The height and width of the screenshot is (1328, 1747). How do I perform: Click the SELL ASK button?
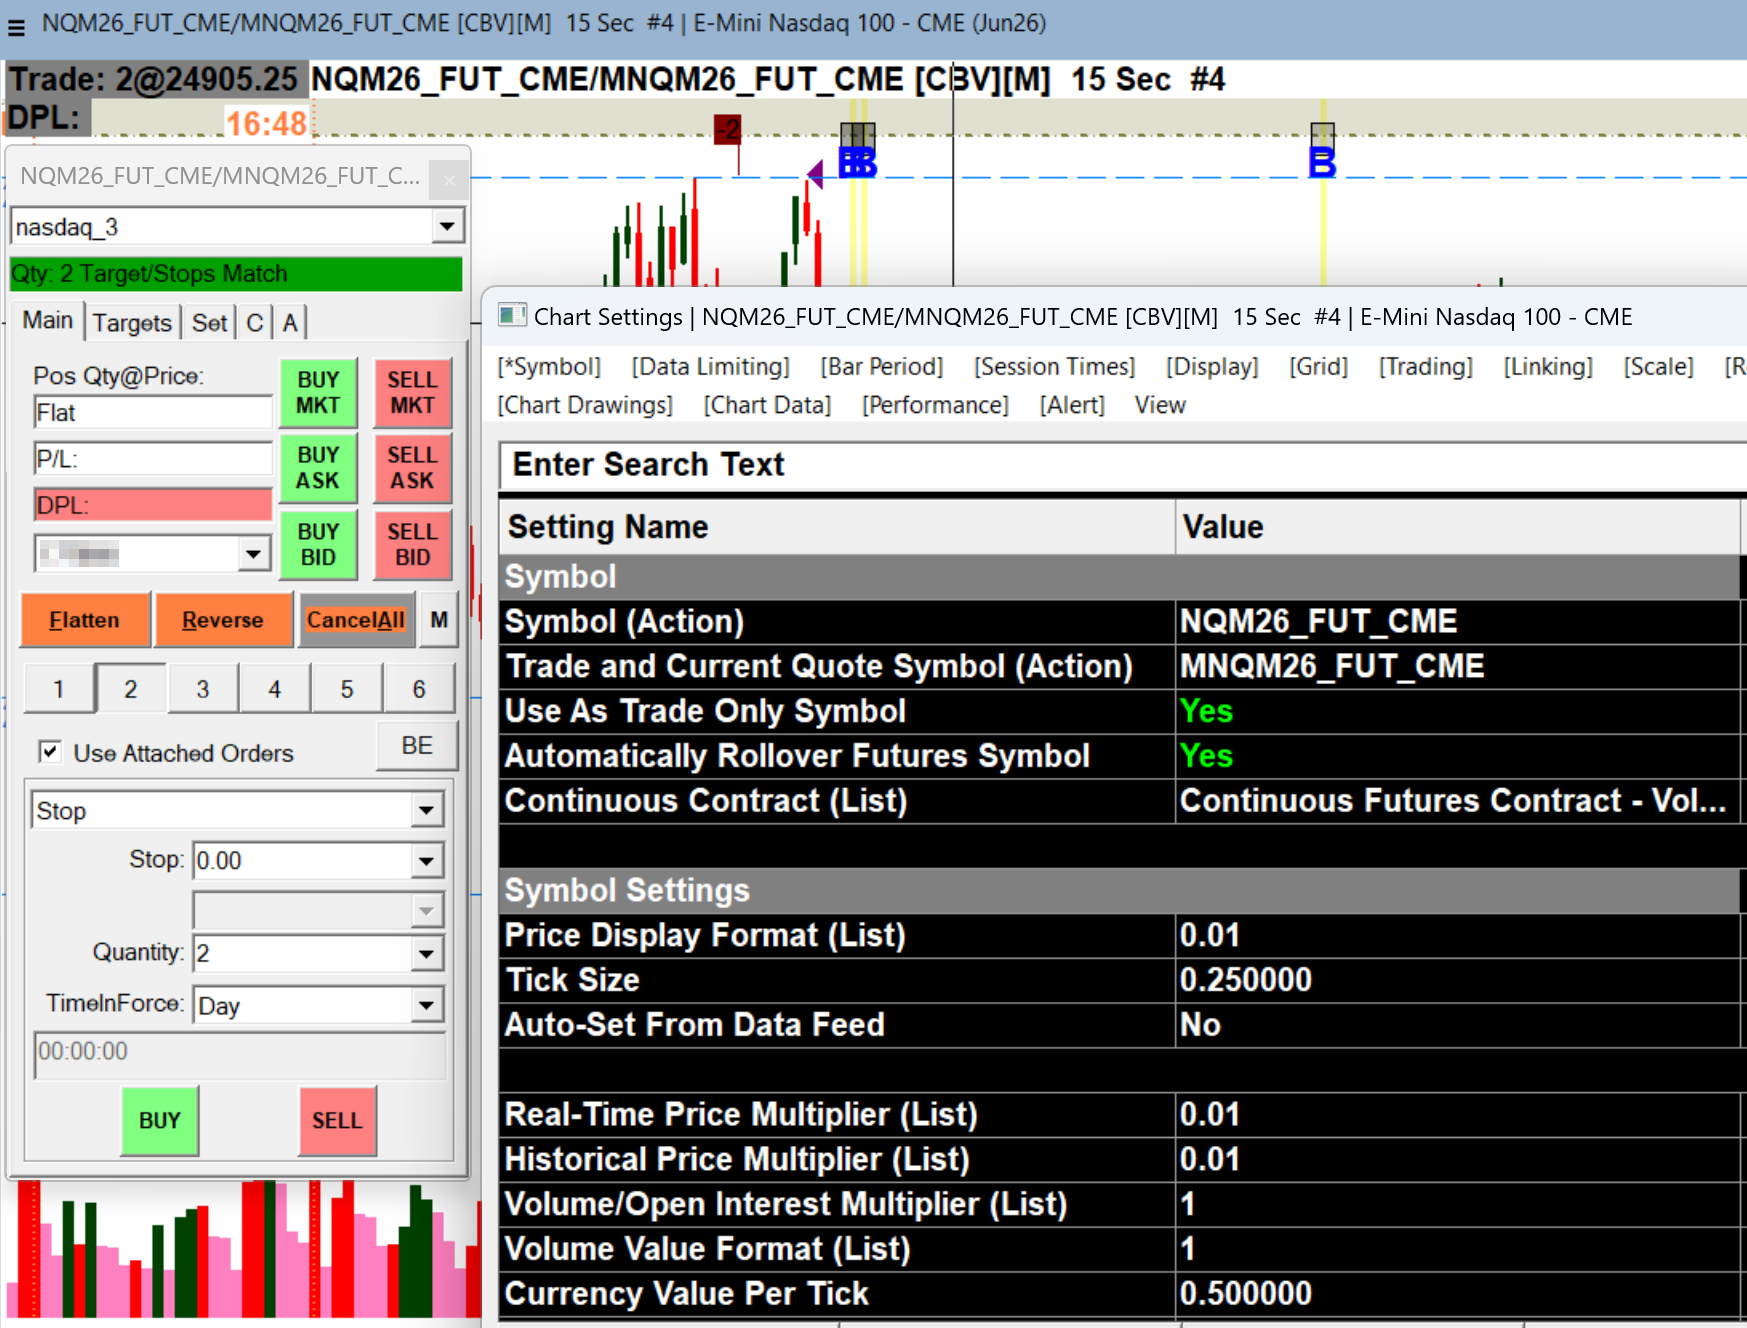tap(412, 468)
